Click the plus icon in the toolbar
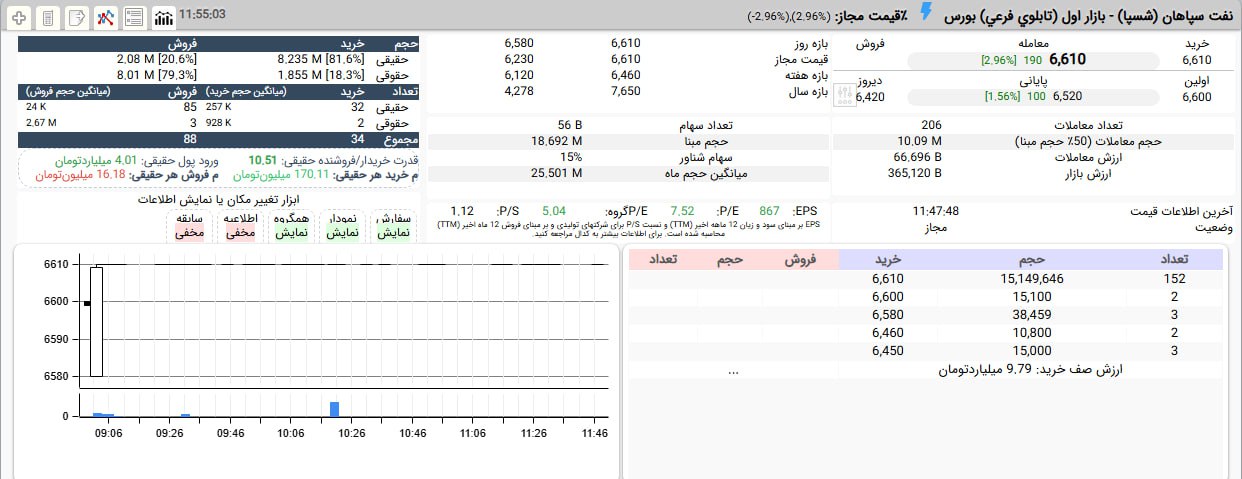The width and height of the screenshot is (1242, 479). [18, 17]
